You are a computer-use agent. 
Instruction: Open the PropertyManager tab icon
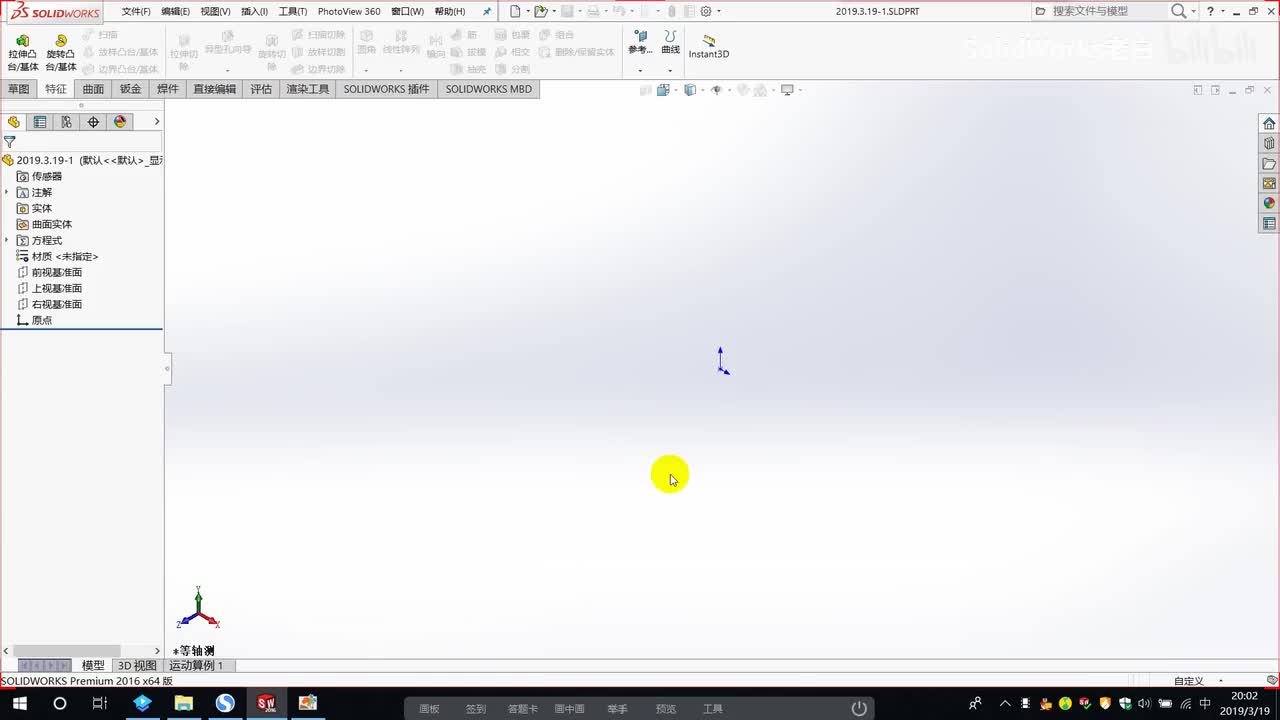(40, 122)
